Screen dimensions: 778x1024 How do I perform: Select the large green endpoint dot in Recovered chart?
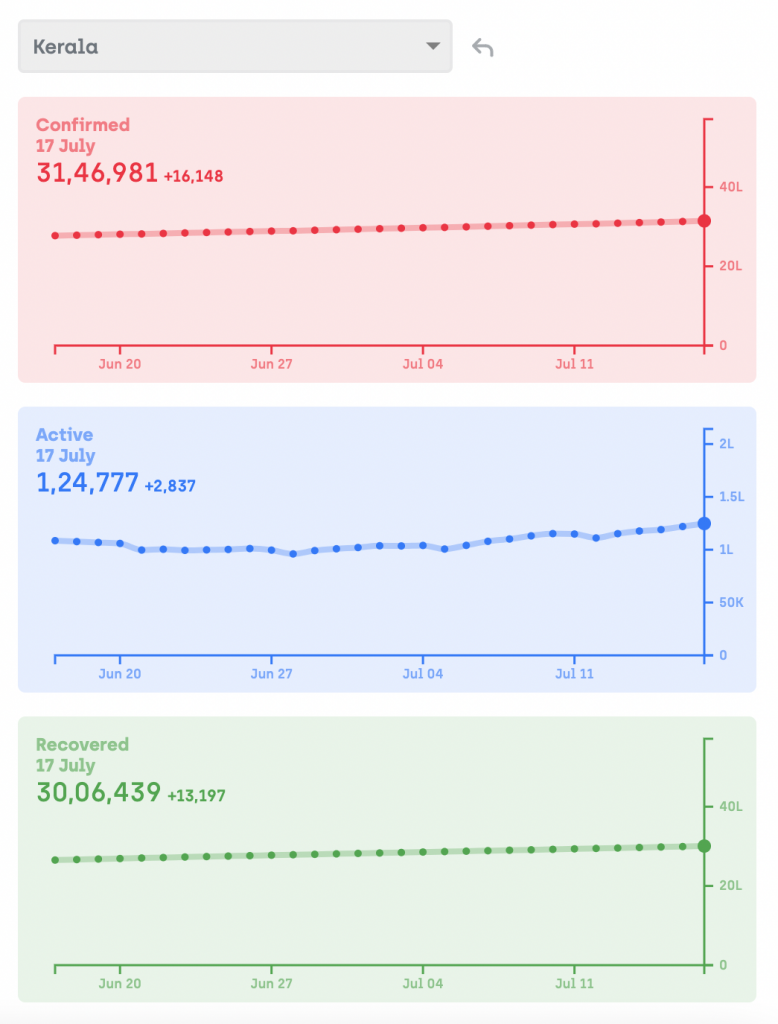[x=704, y=846]
